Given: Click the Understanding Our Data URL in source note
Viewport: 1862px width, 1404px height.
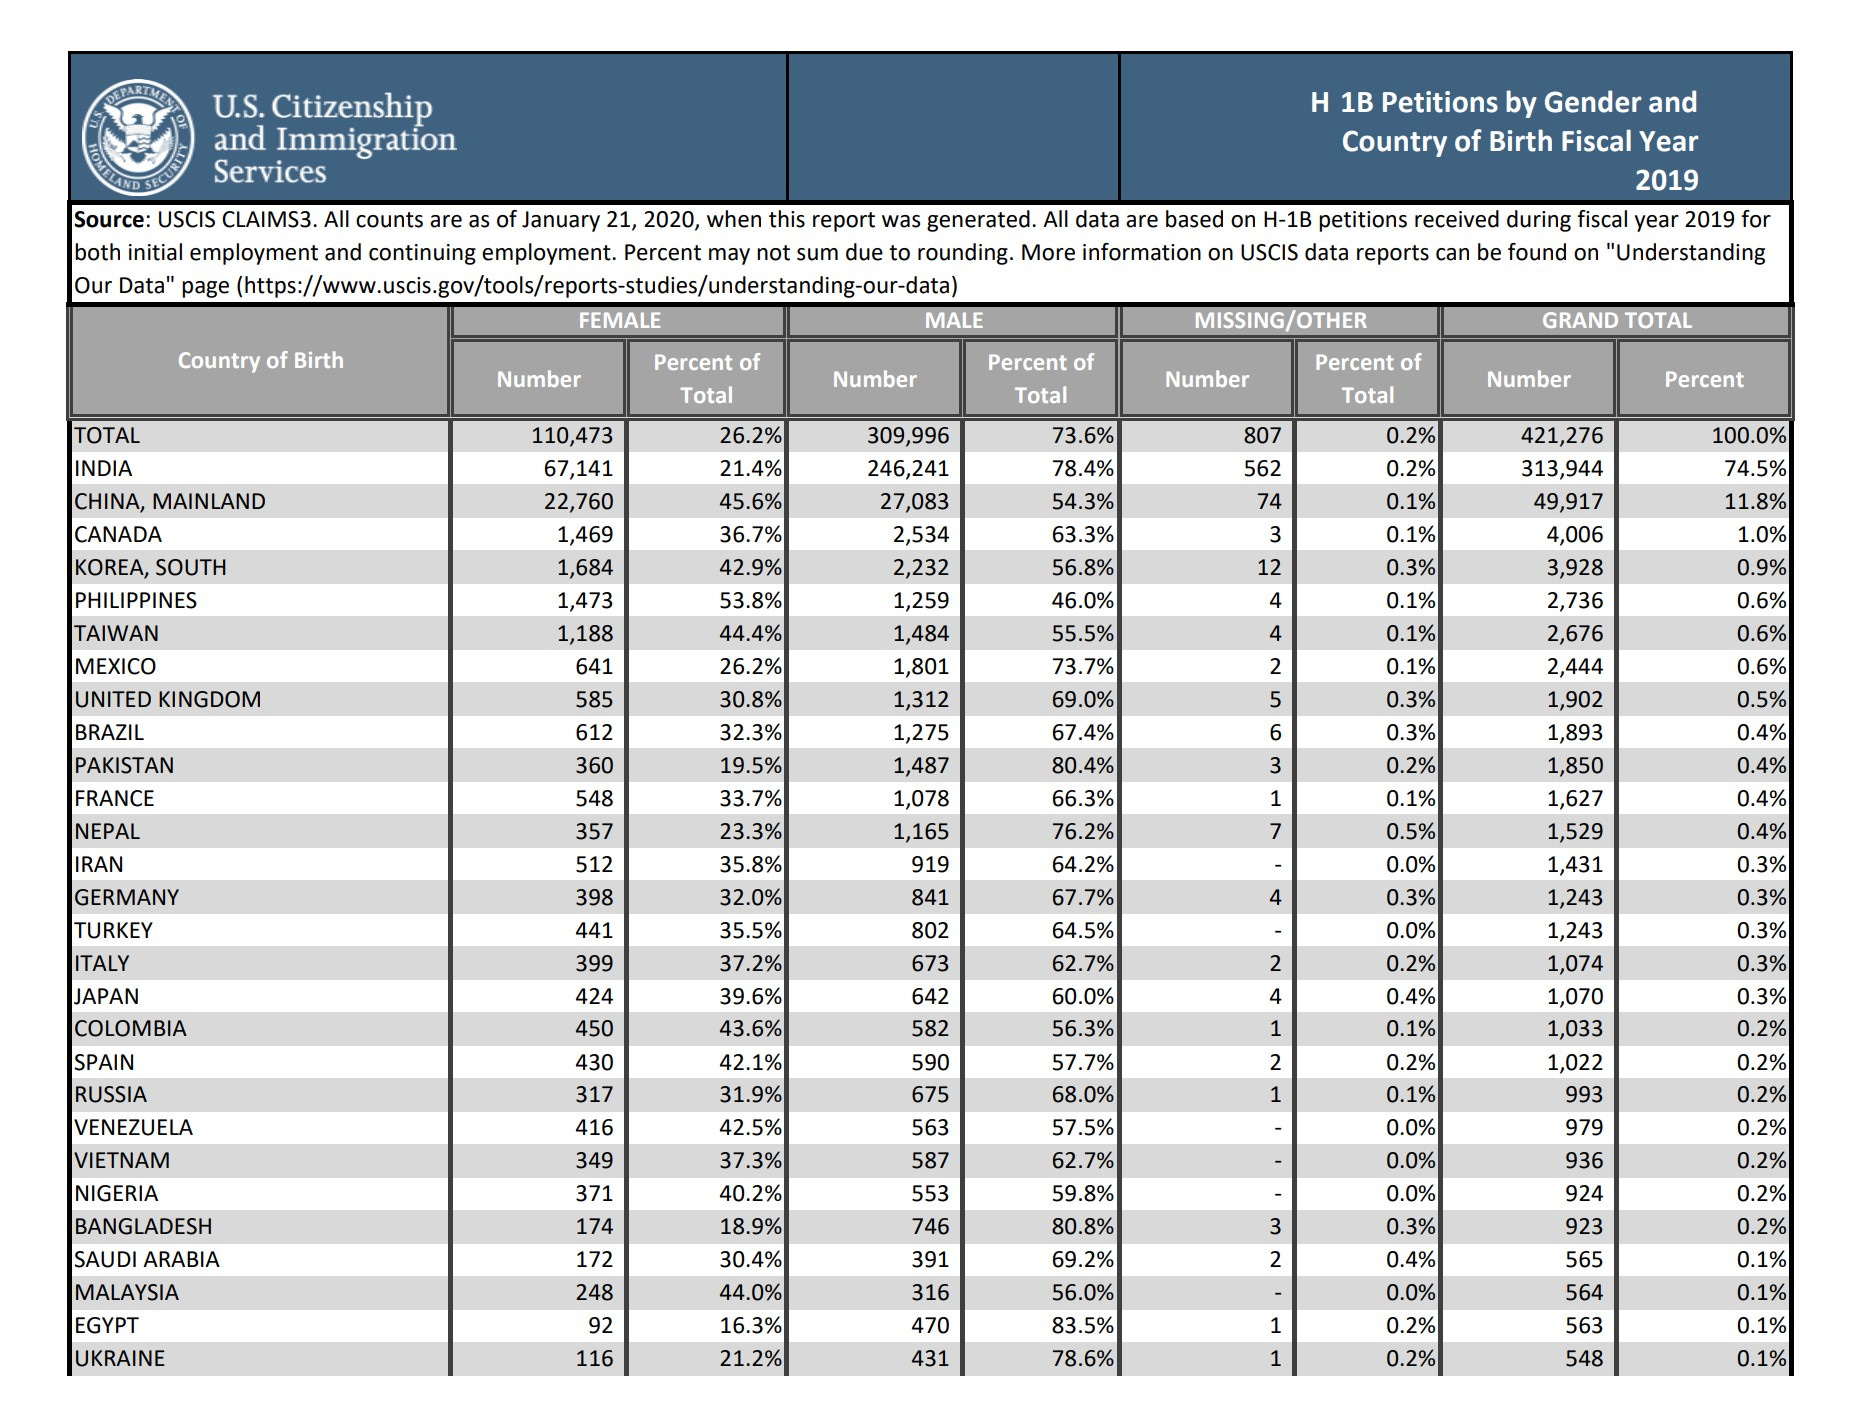Looking at the screenshot, I should (x=600, y=286).
